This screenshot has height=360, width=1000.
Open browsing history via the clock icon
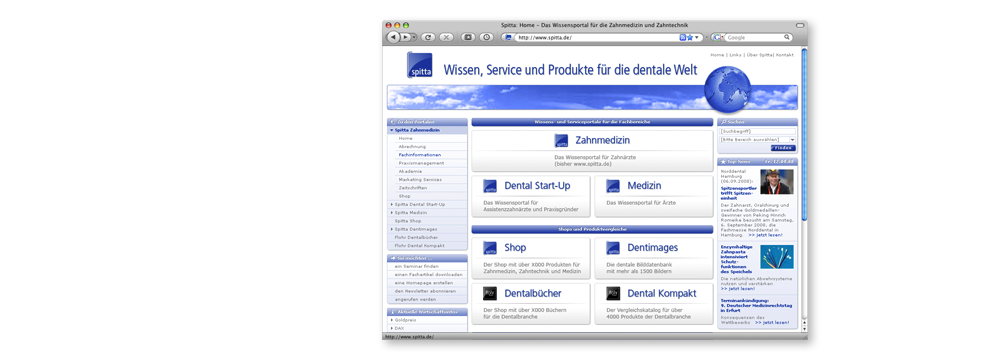[486, 38]
